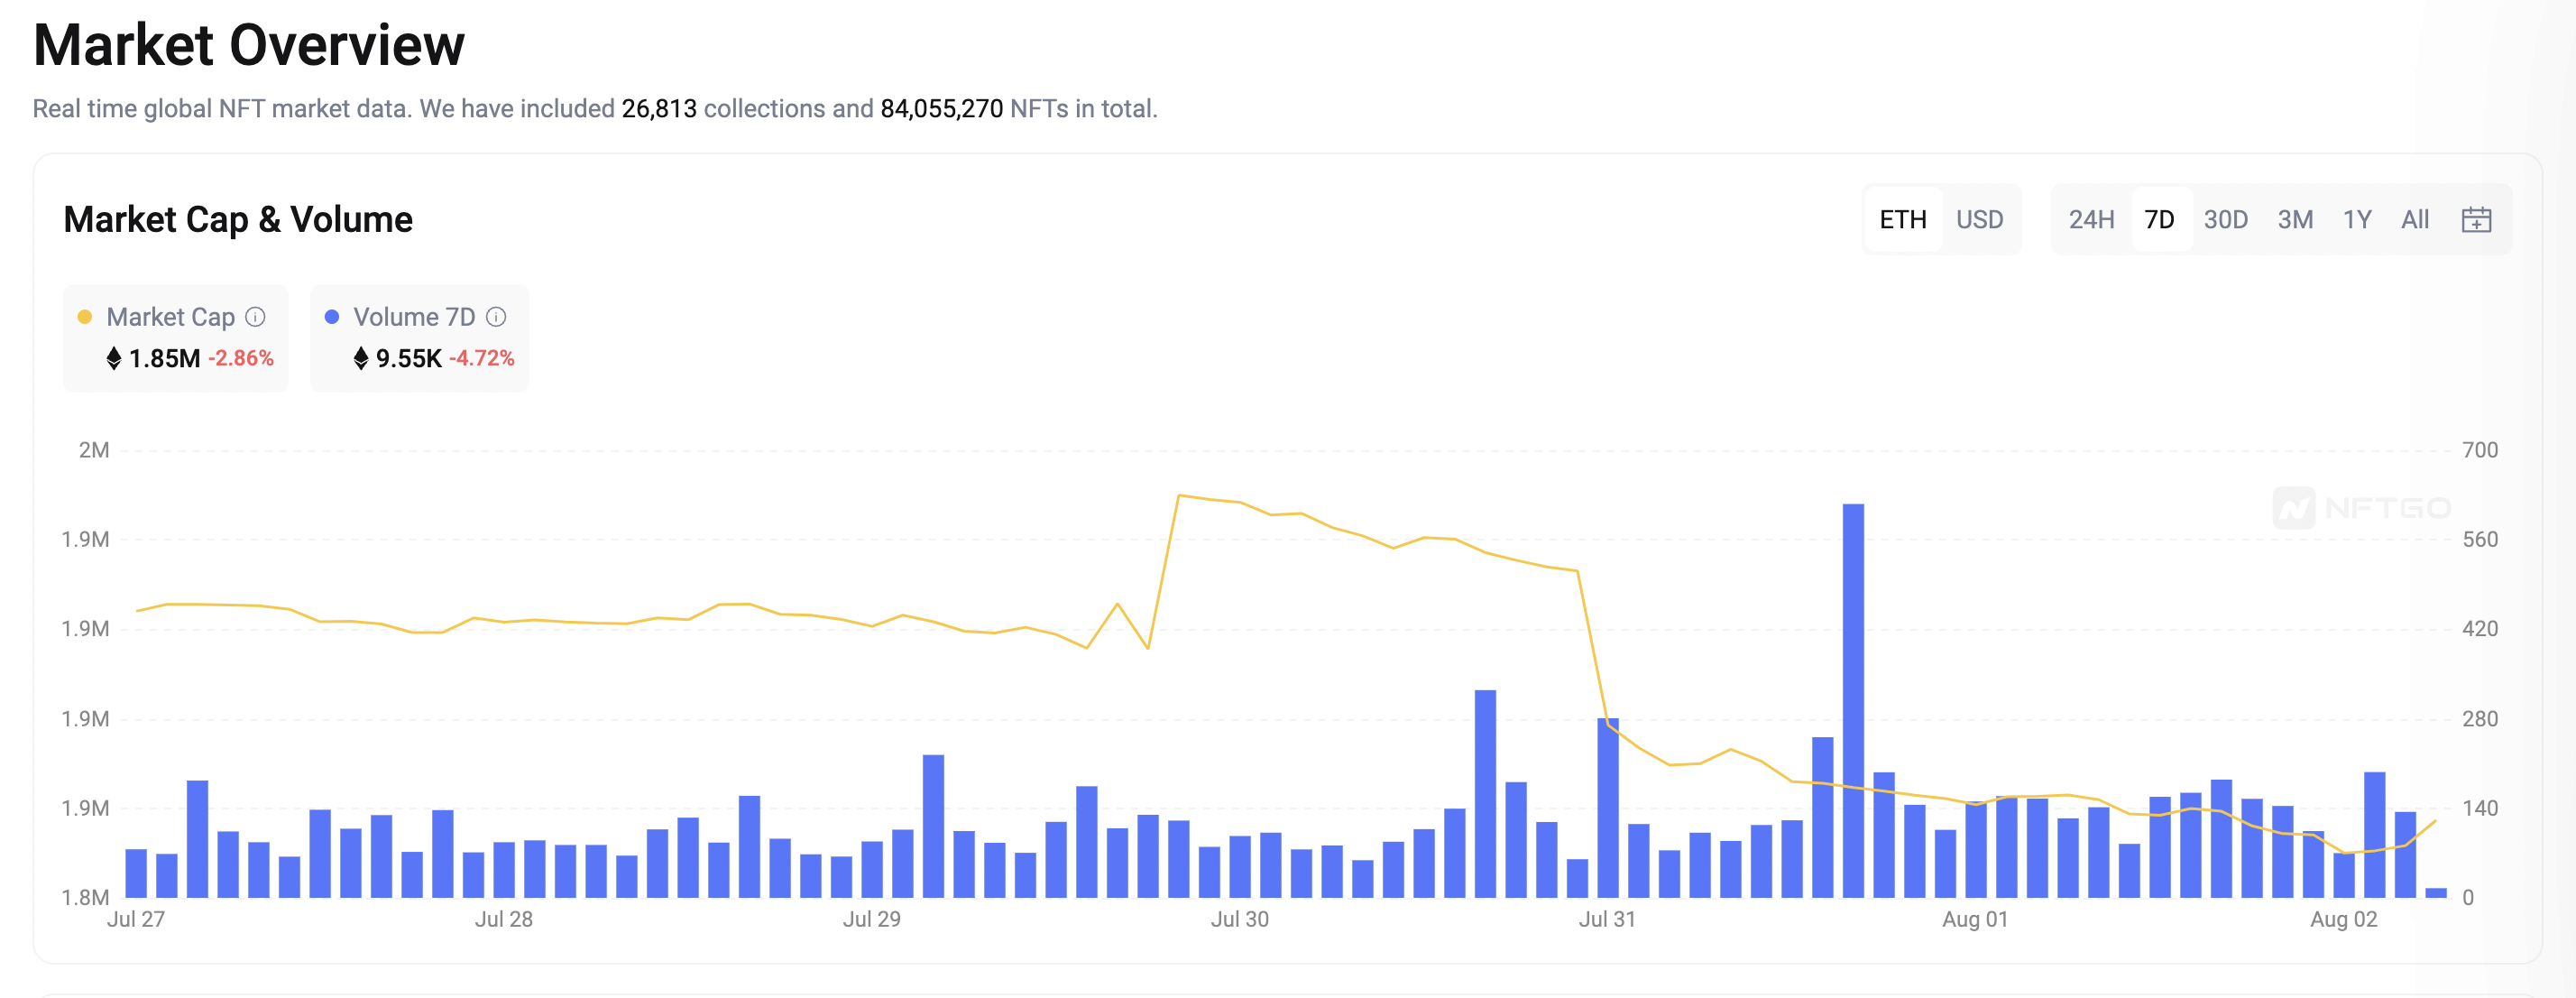Image resolution: width=2576 pixels, height=998 pixels.
Task: Toggle the Volume 7D series legend
Action: click(x=414, y=317)
